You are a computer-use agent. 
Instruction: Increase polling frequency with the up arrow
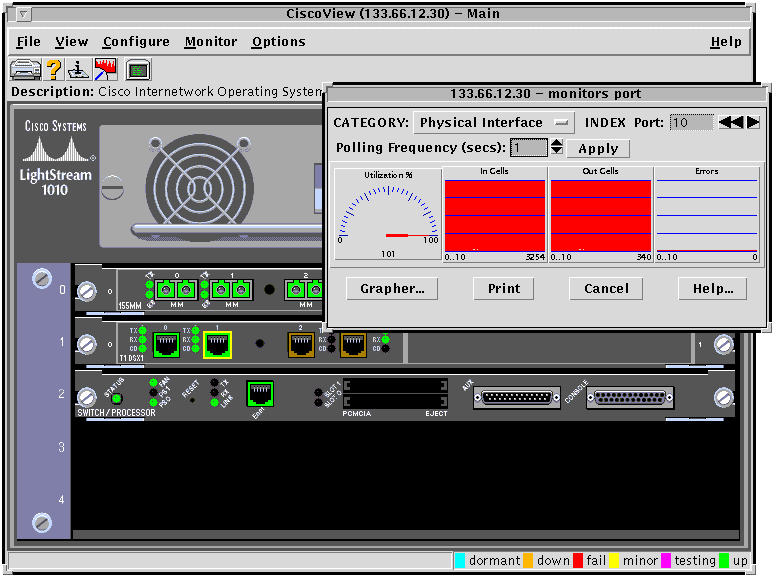click(x=556, y=142)
